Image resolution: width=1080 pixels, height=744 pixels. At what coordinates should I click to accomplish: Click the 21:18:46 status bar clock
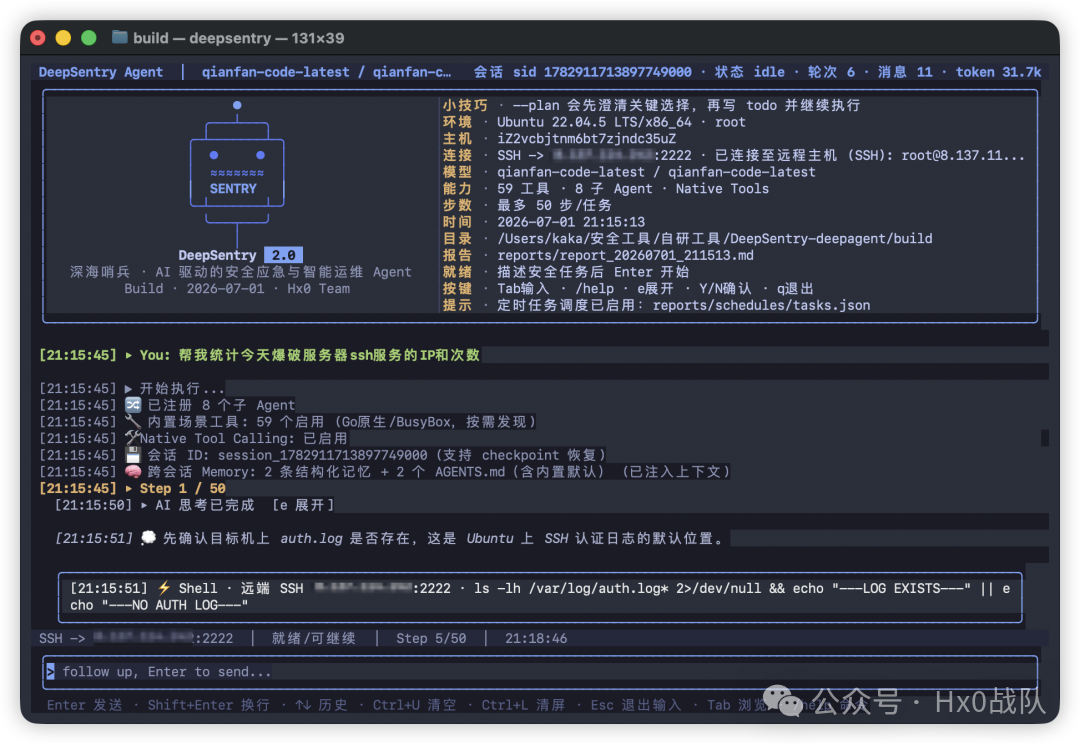click(x=536, y=639)
